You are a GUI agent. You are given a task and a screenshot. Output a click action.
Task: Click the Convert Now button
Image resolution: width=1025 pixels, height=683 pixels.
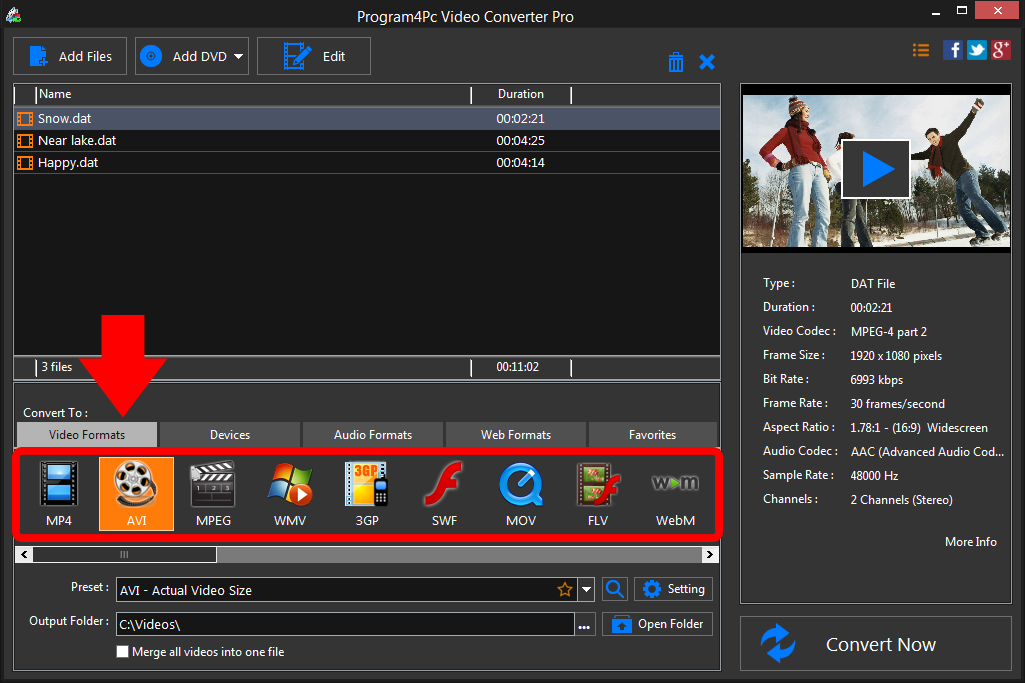[876, 644]
